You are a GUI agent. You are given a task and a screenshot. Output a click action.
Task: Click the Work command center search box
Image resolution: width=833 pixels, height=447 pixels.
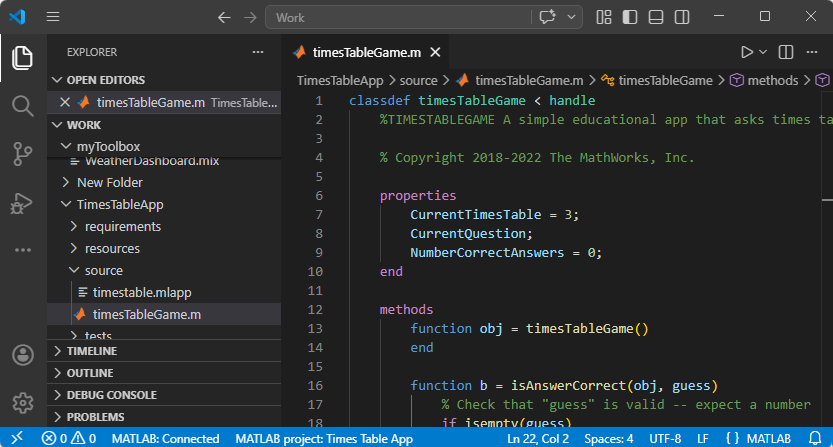(398, 18)
